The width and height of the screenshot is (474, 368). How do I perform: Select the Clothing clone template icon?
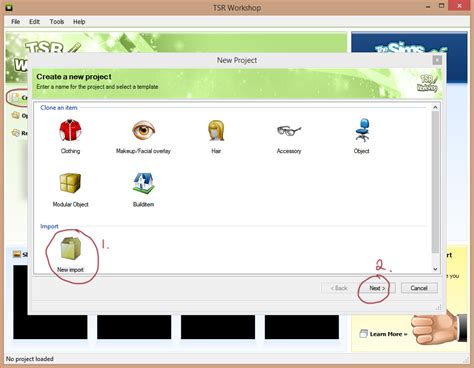click(70, 130)
